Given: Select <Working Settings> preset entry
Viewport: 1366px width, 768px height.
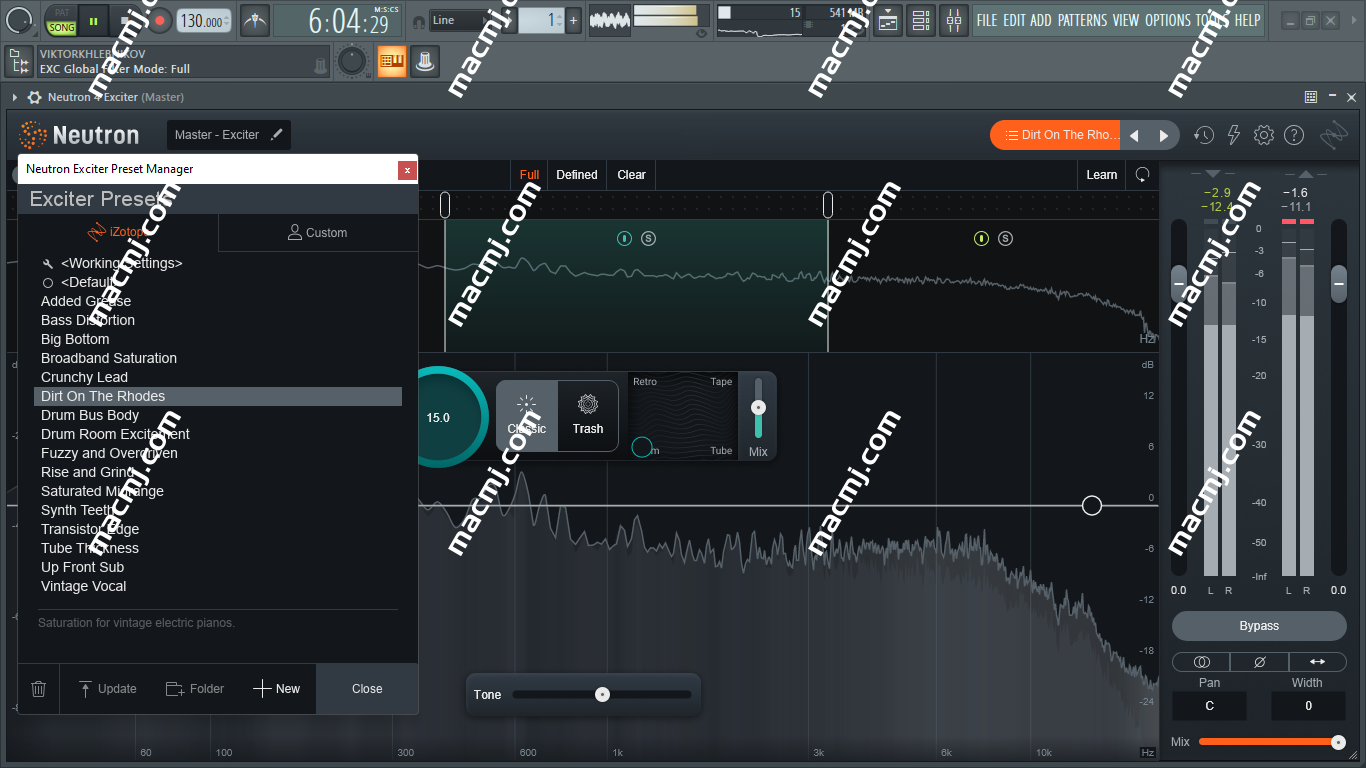Looking at the screenshot, I should tap(121, 263).
